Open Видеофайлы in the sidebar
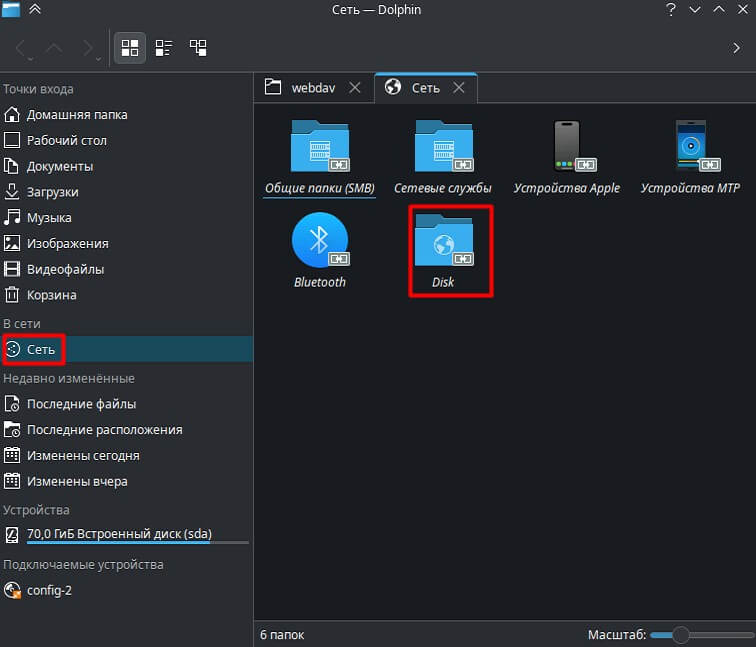 click(x=126, y=269)
